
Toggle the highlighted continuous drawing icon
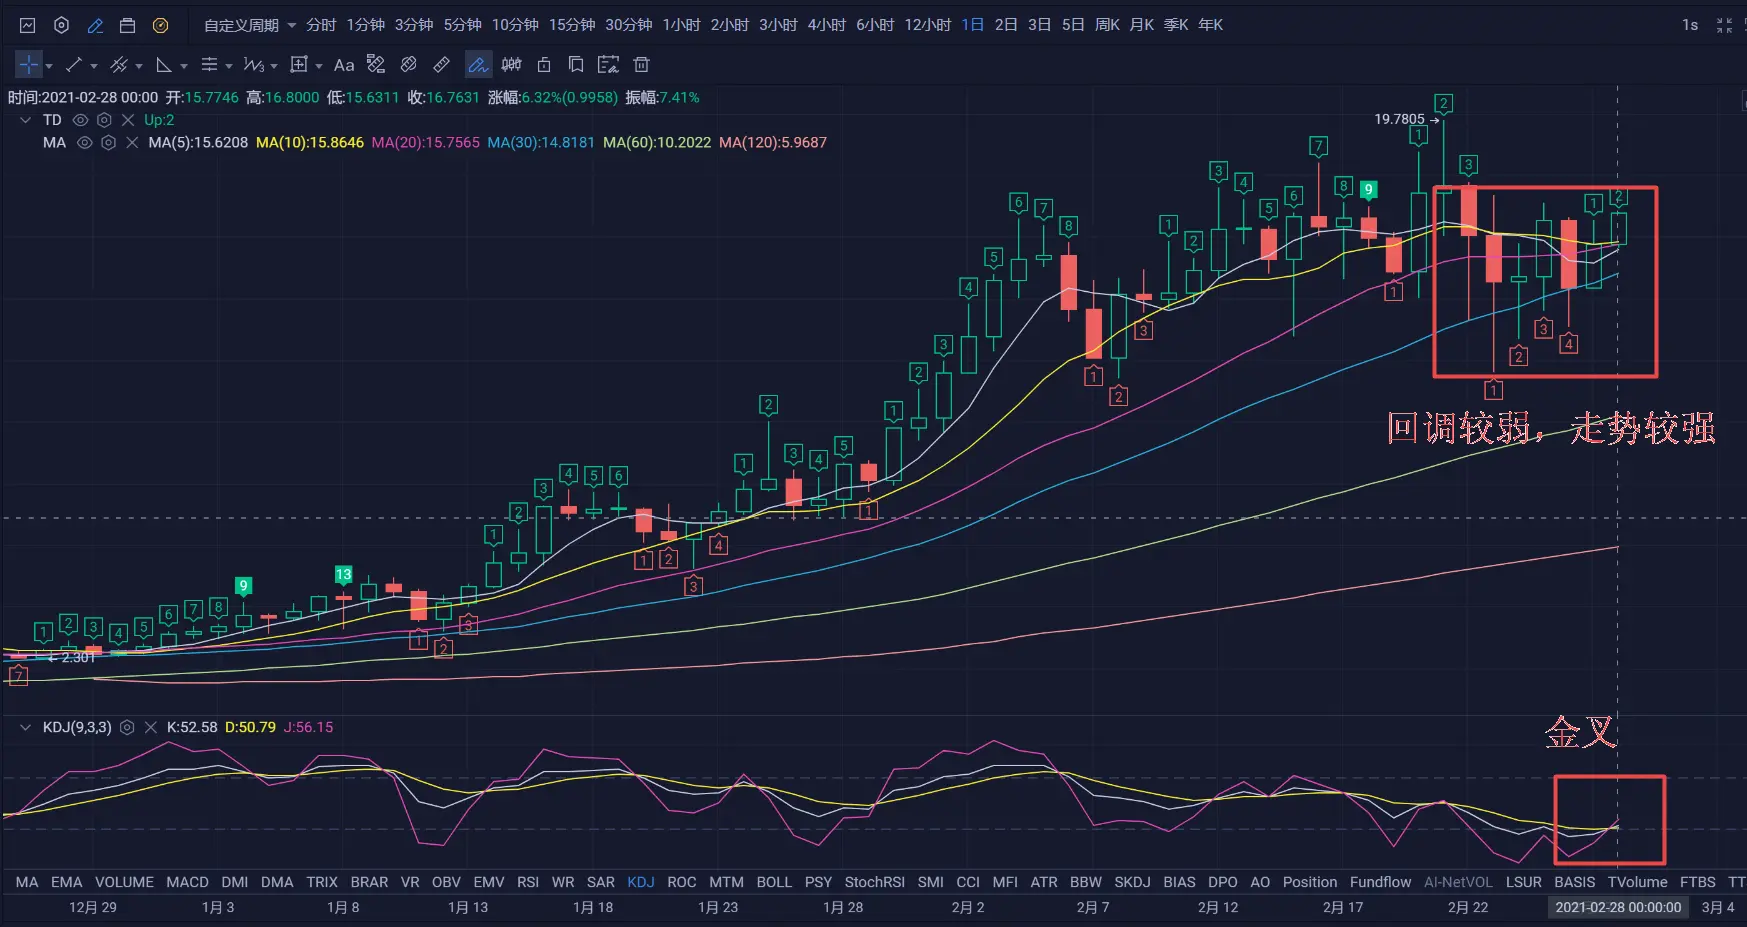[478, 65]
